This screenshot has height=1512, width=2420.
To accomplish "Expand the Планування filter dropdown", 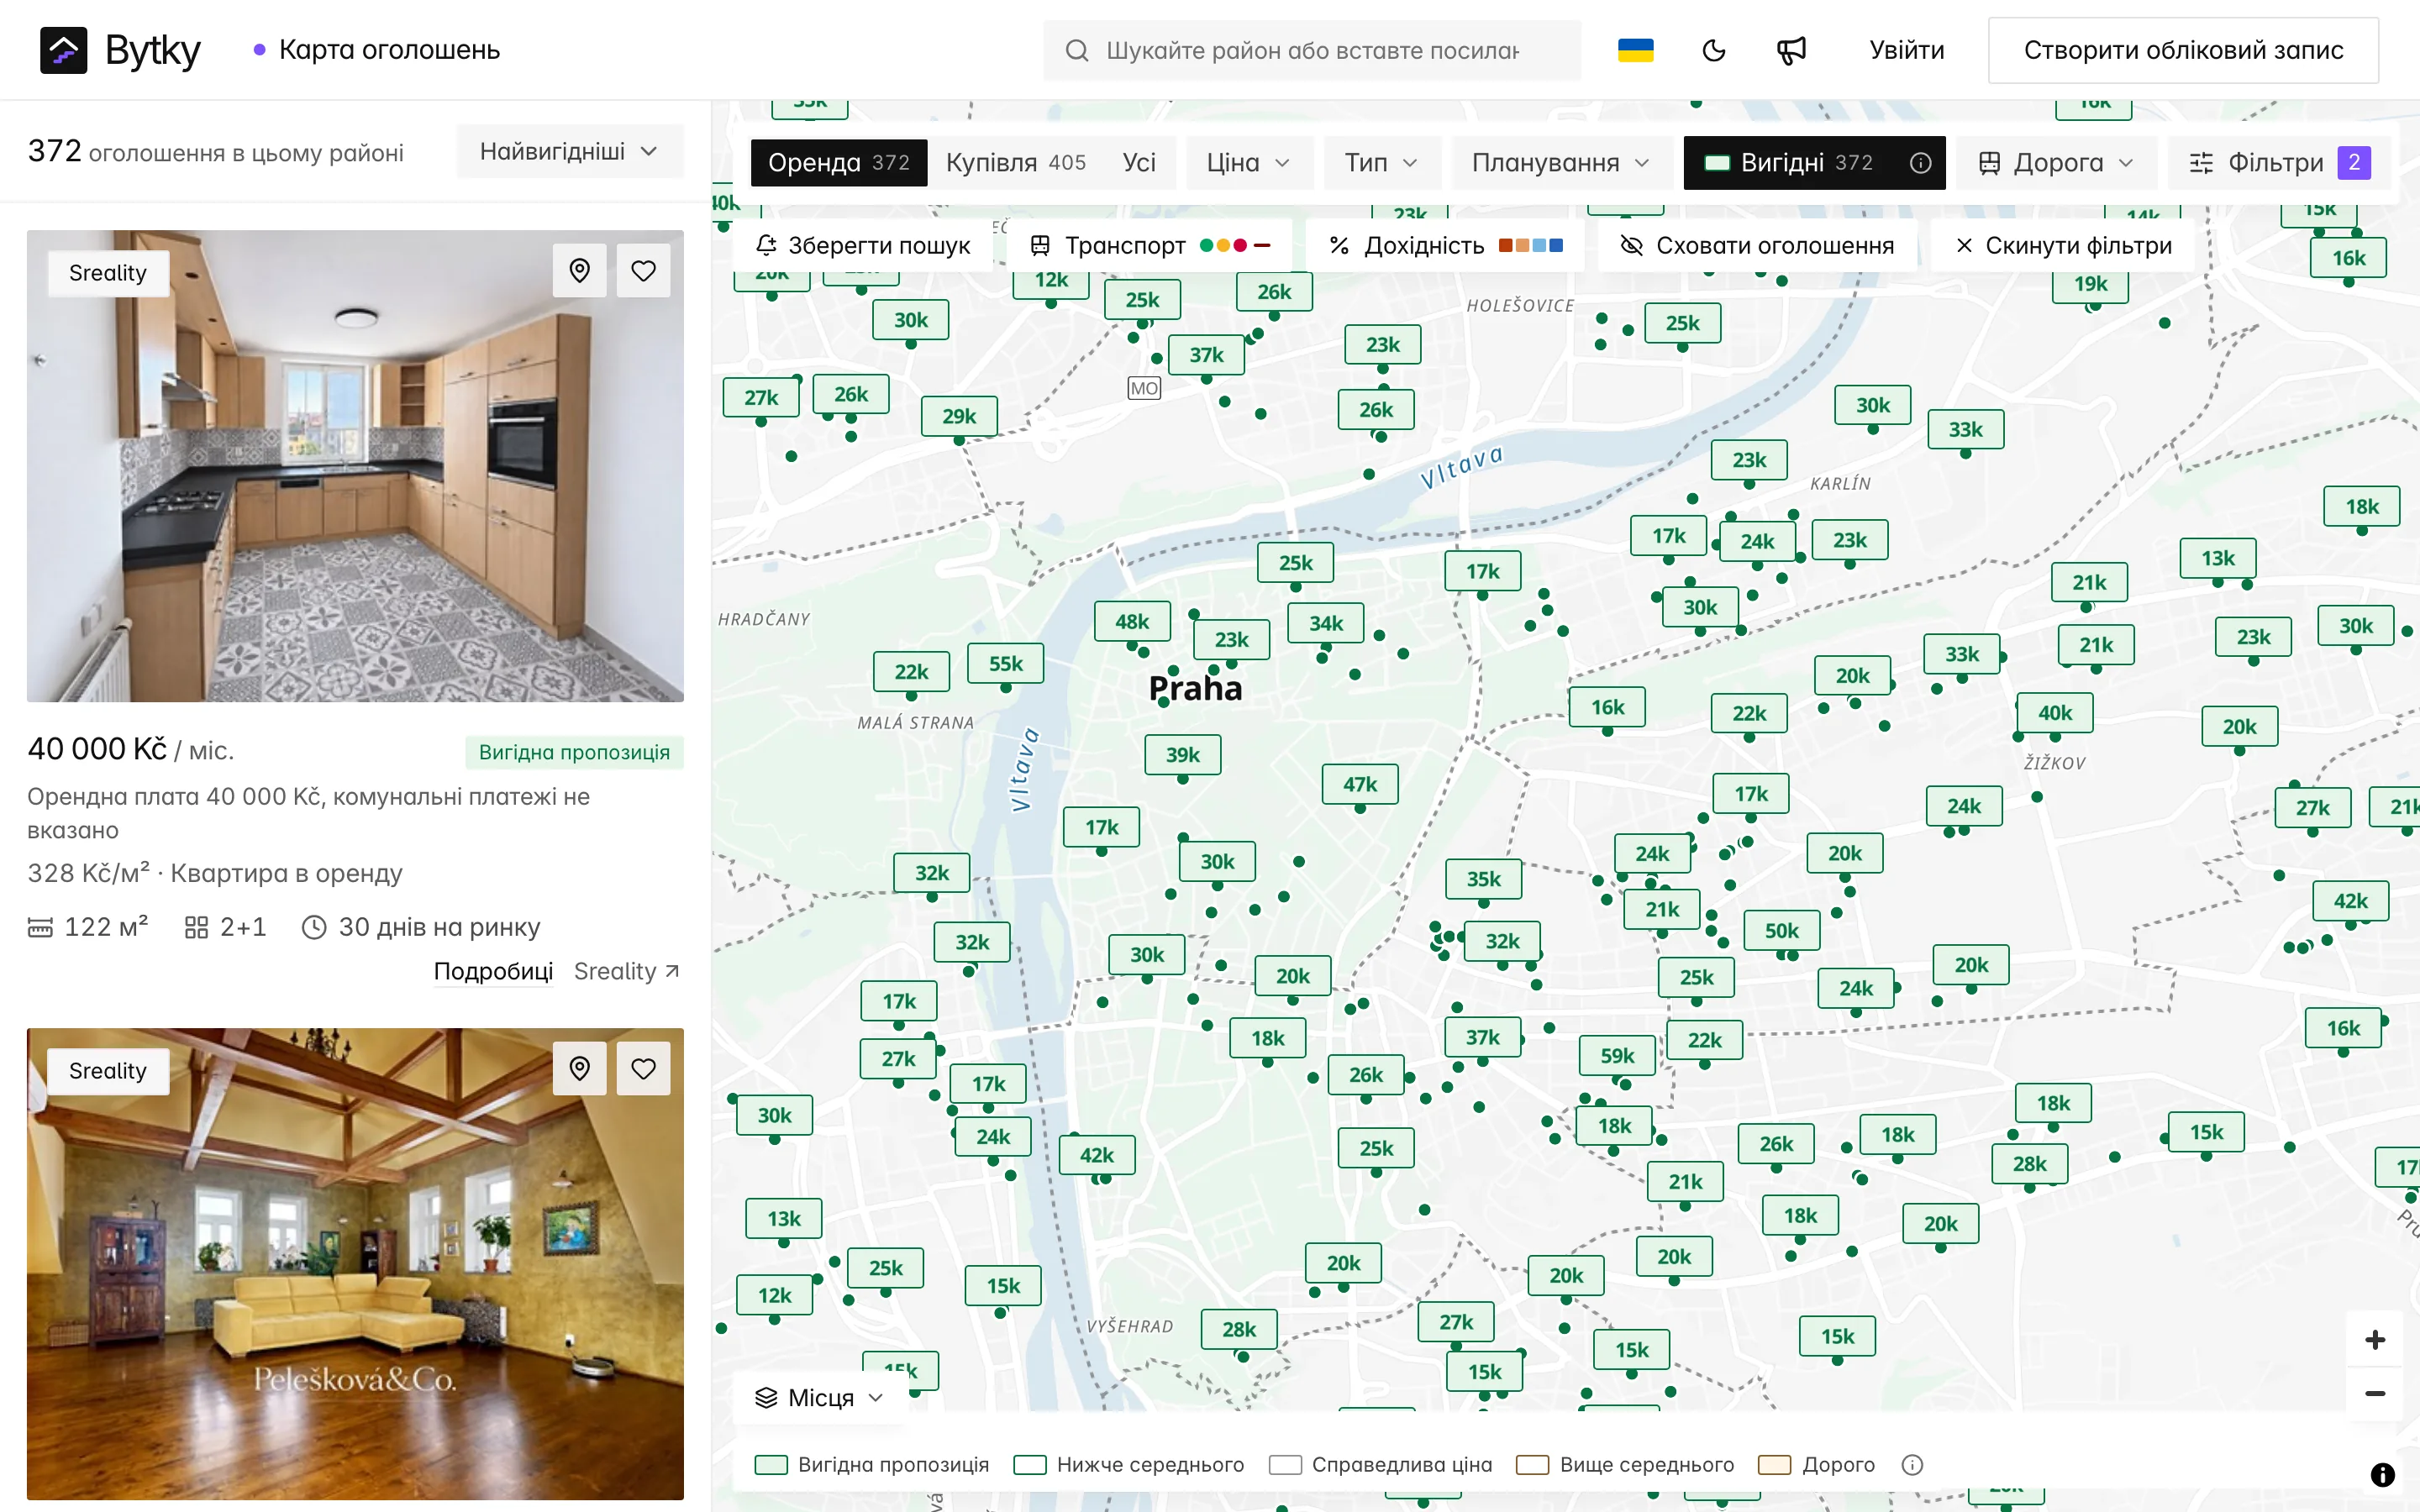I will [1561, 162].
